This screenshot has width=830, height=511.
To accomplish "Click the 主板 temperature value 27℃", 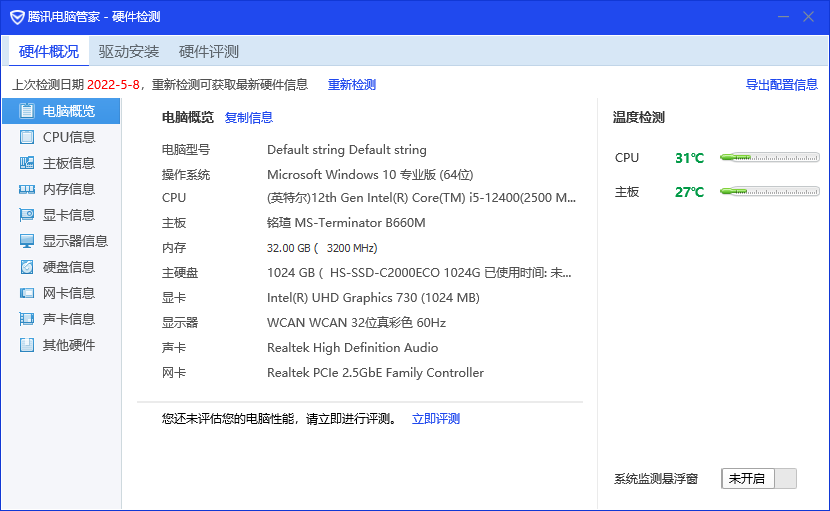I will coord(689,192).
